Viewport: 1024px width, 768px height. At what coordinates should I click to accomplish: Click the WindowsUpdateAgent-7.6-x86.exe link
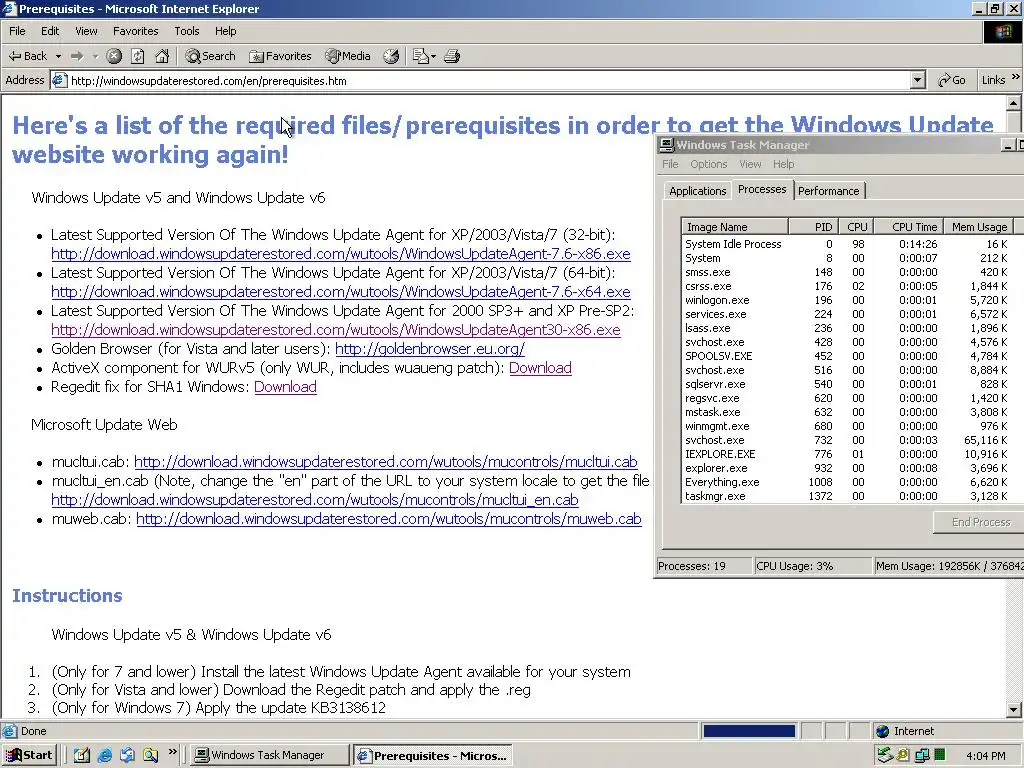click(x=341, y=253)
